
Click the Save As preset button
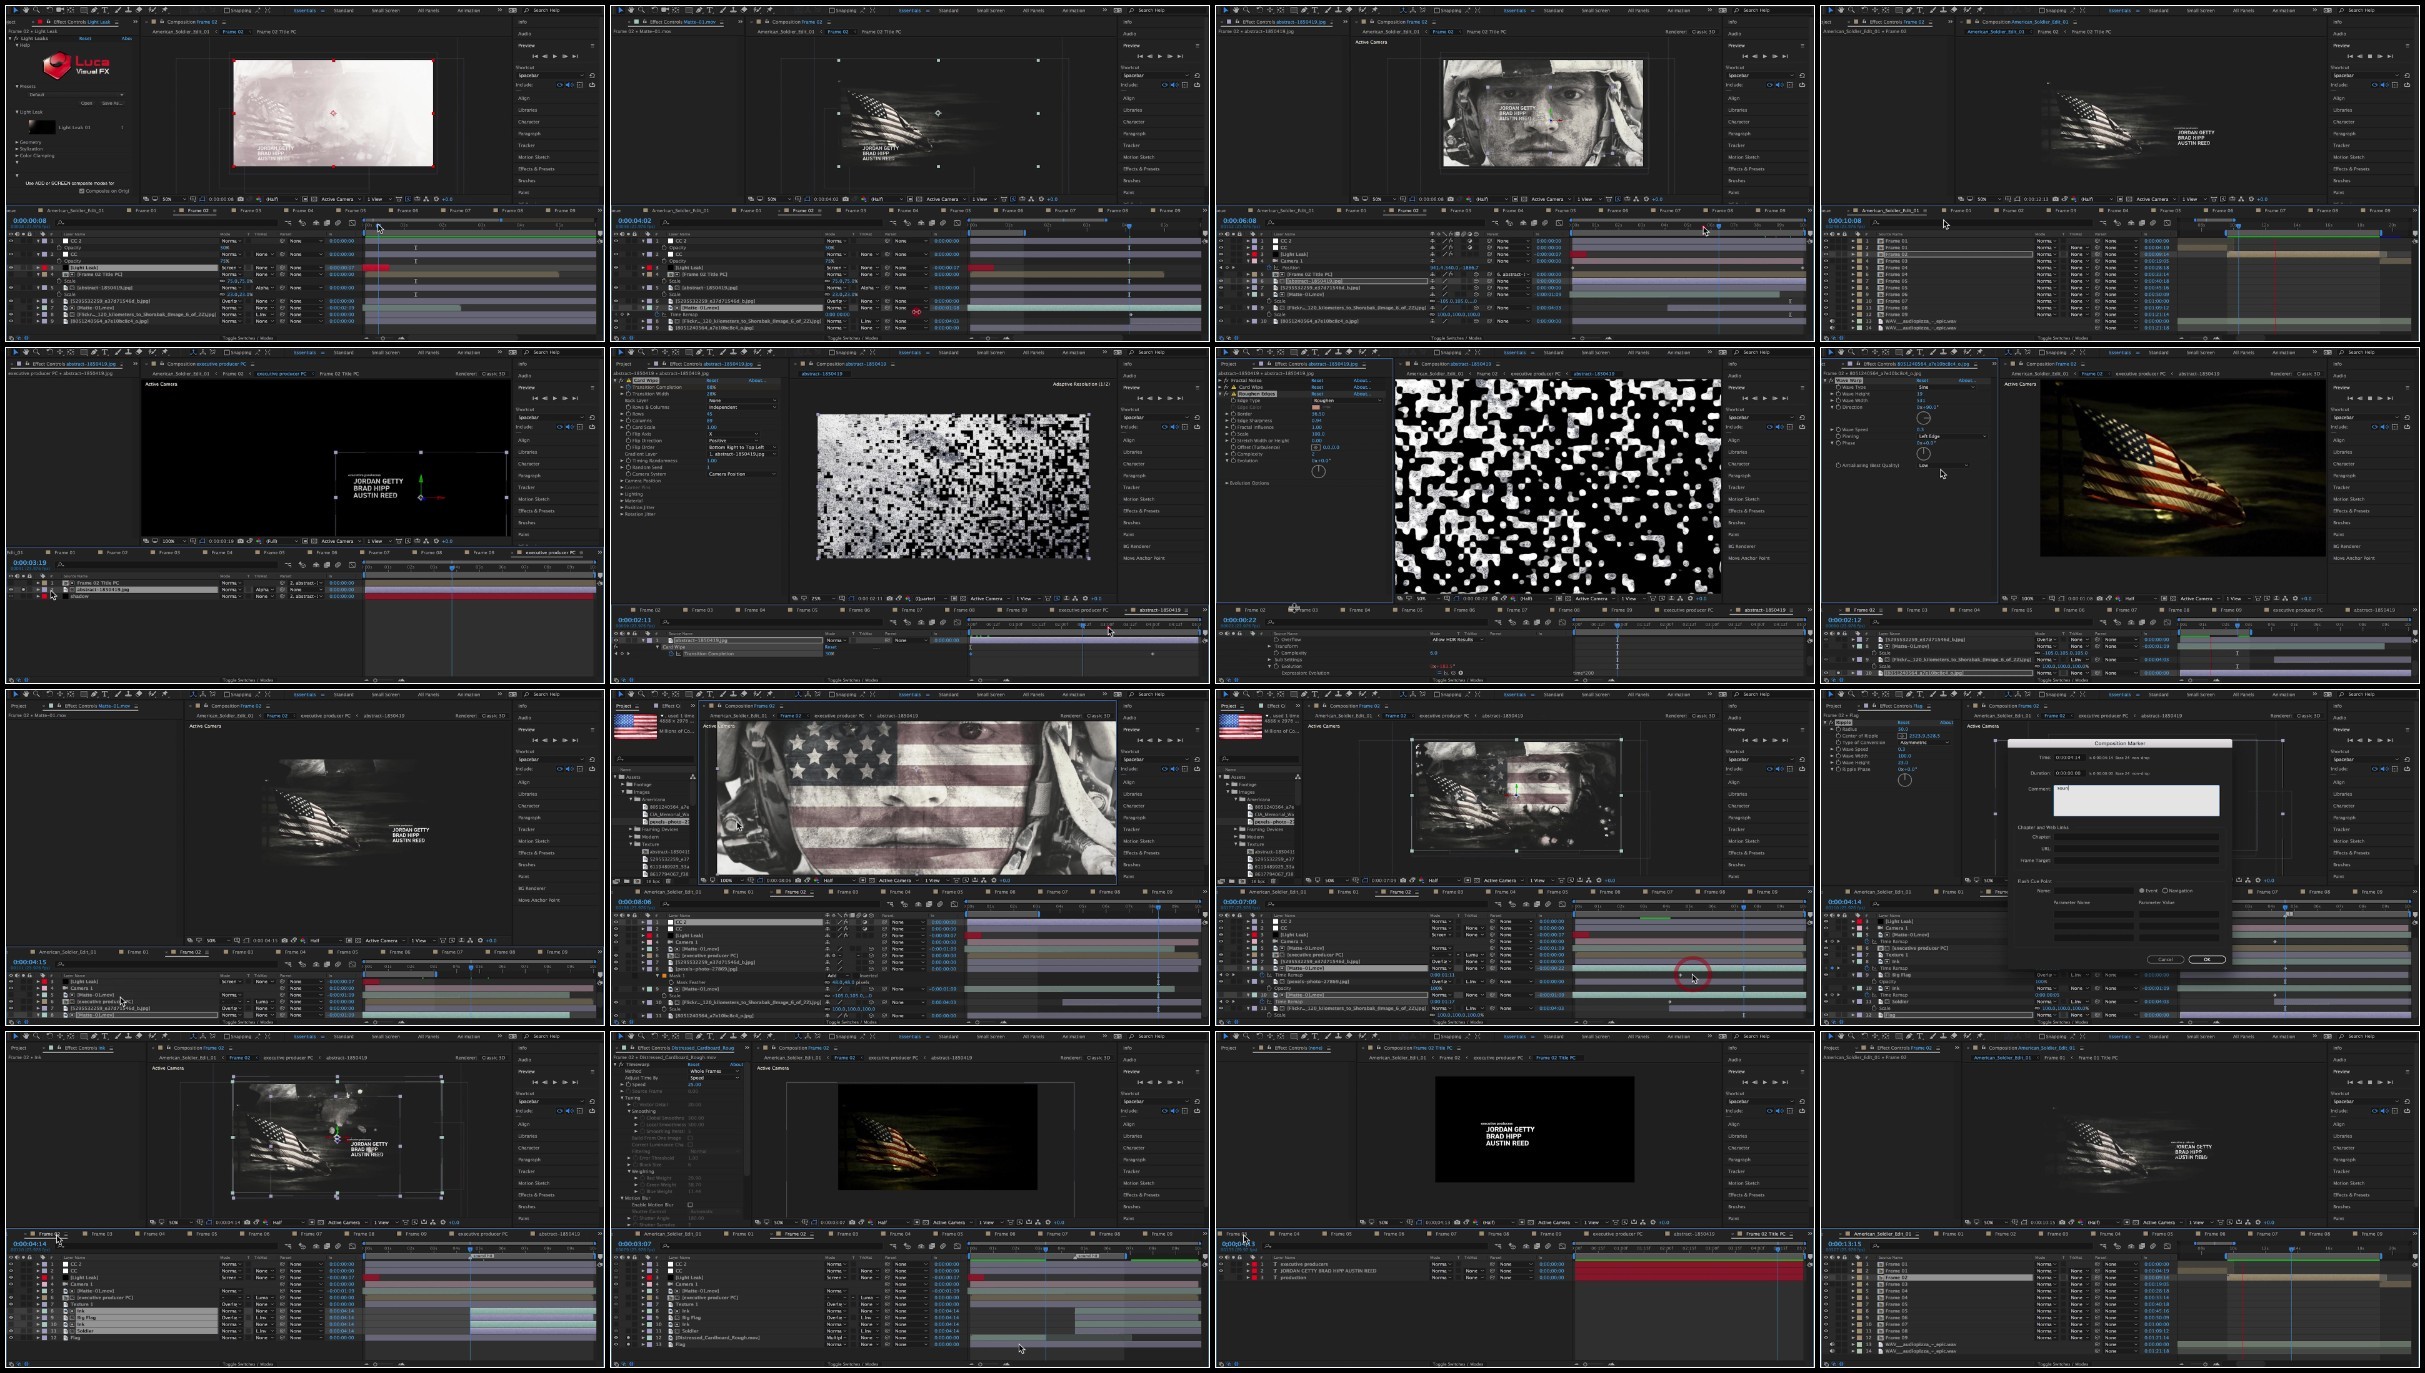pos(112,103)
